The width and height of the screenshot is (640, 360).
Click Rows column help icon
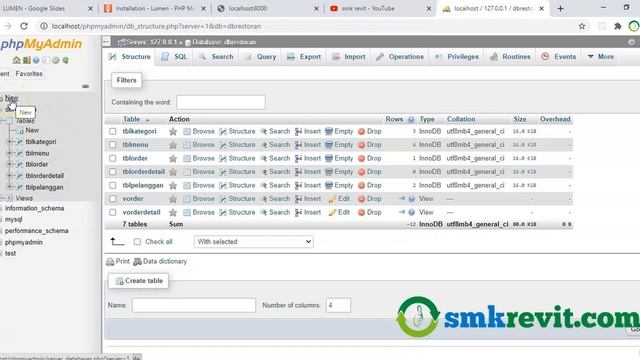[411, 120]
